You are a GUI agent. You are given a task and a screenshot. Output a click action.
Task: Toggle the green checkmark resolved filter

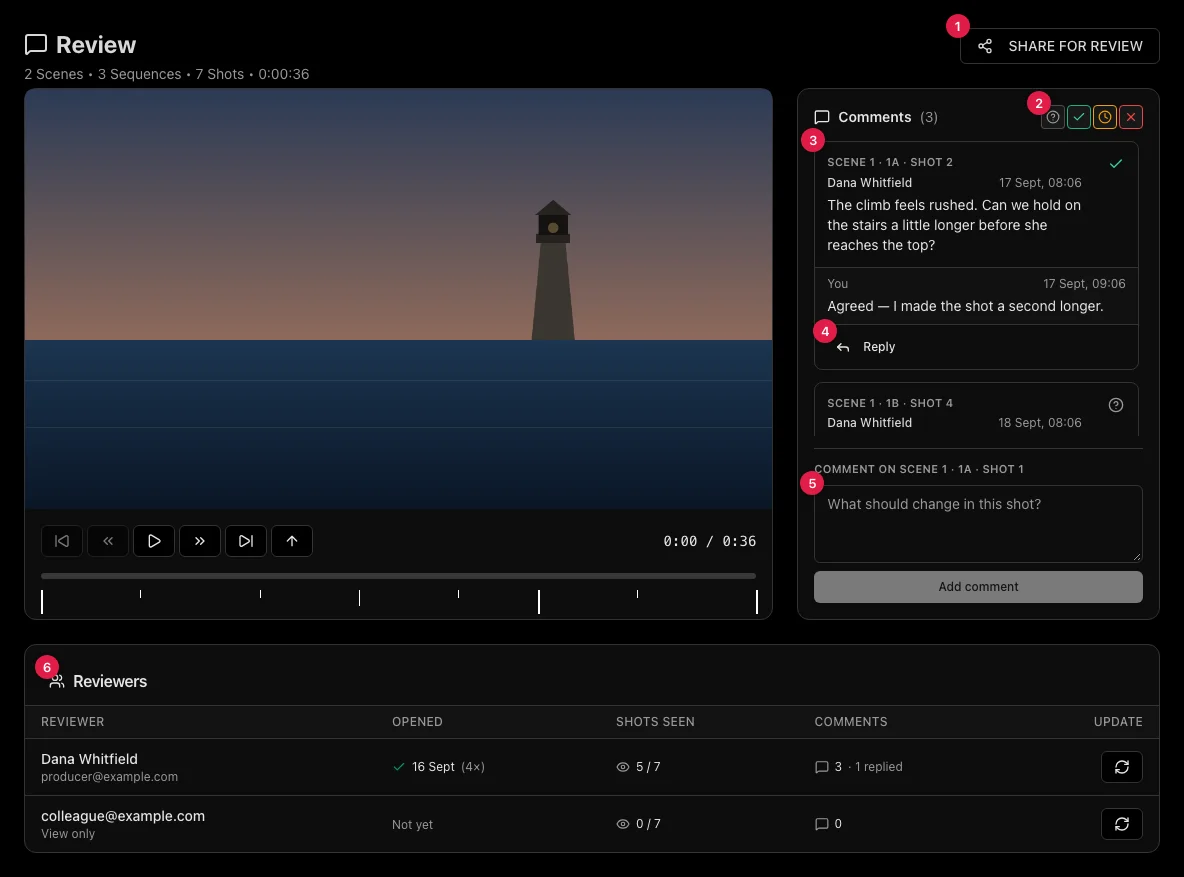coord(1078,117)
